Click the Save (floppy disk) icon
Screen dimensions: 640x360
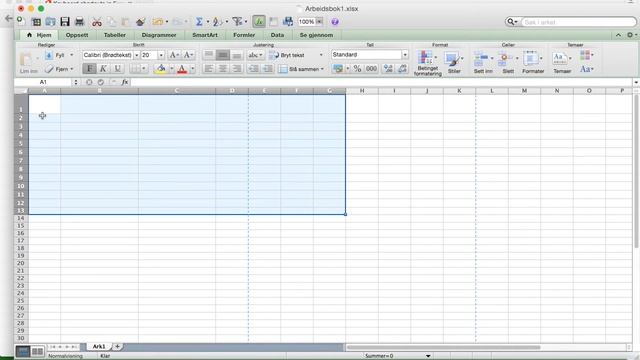click(64, 22)
